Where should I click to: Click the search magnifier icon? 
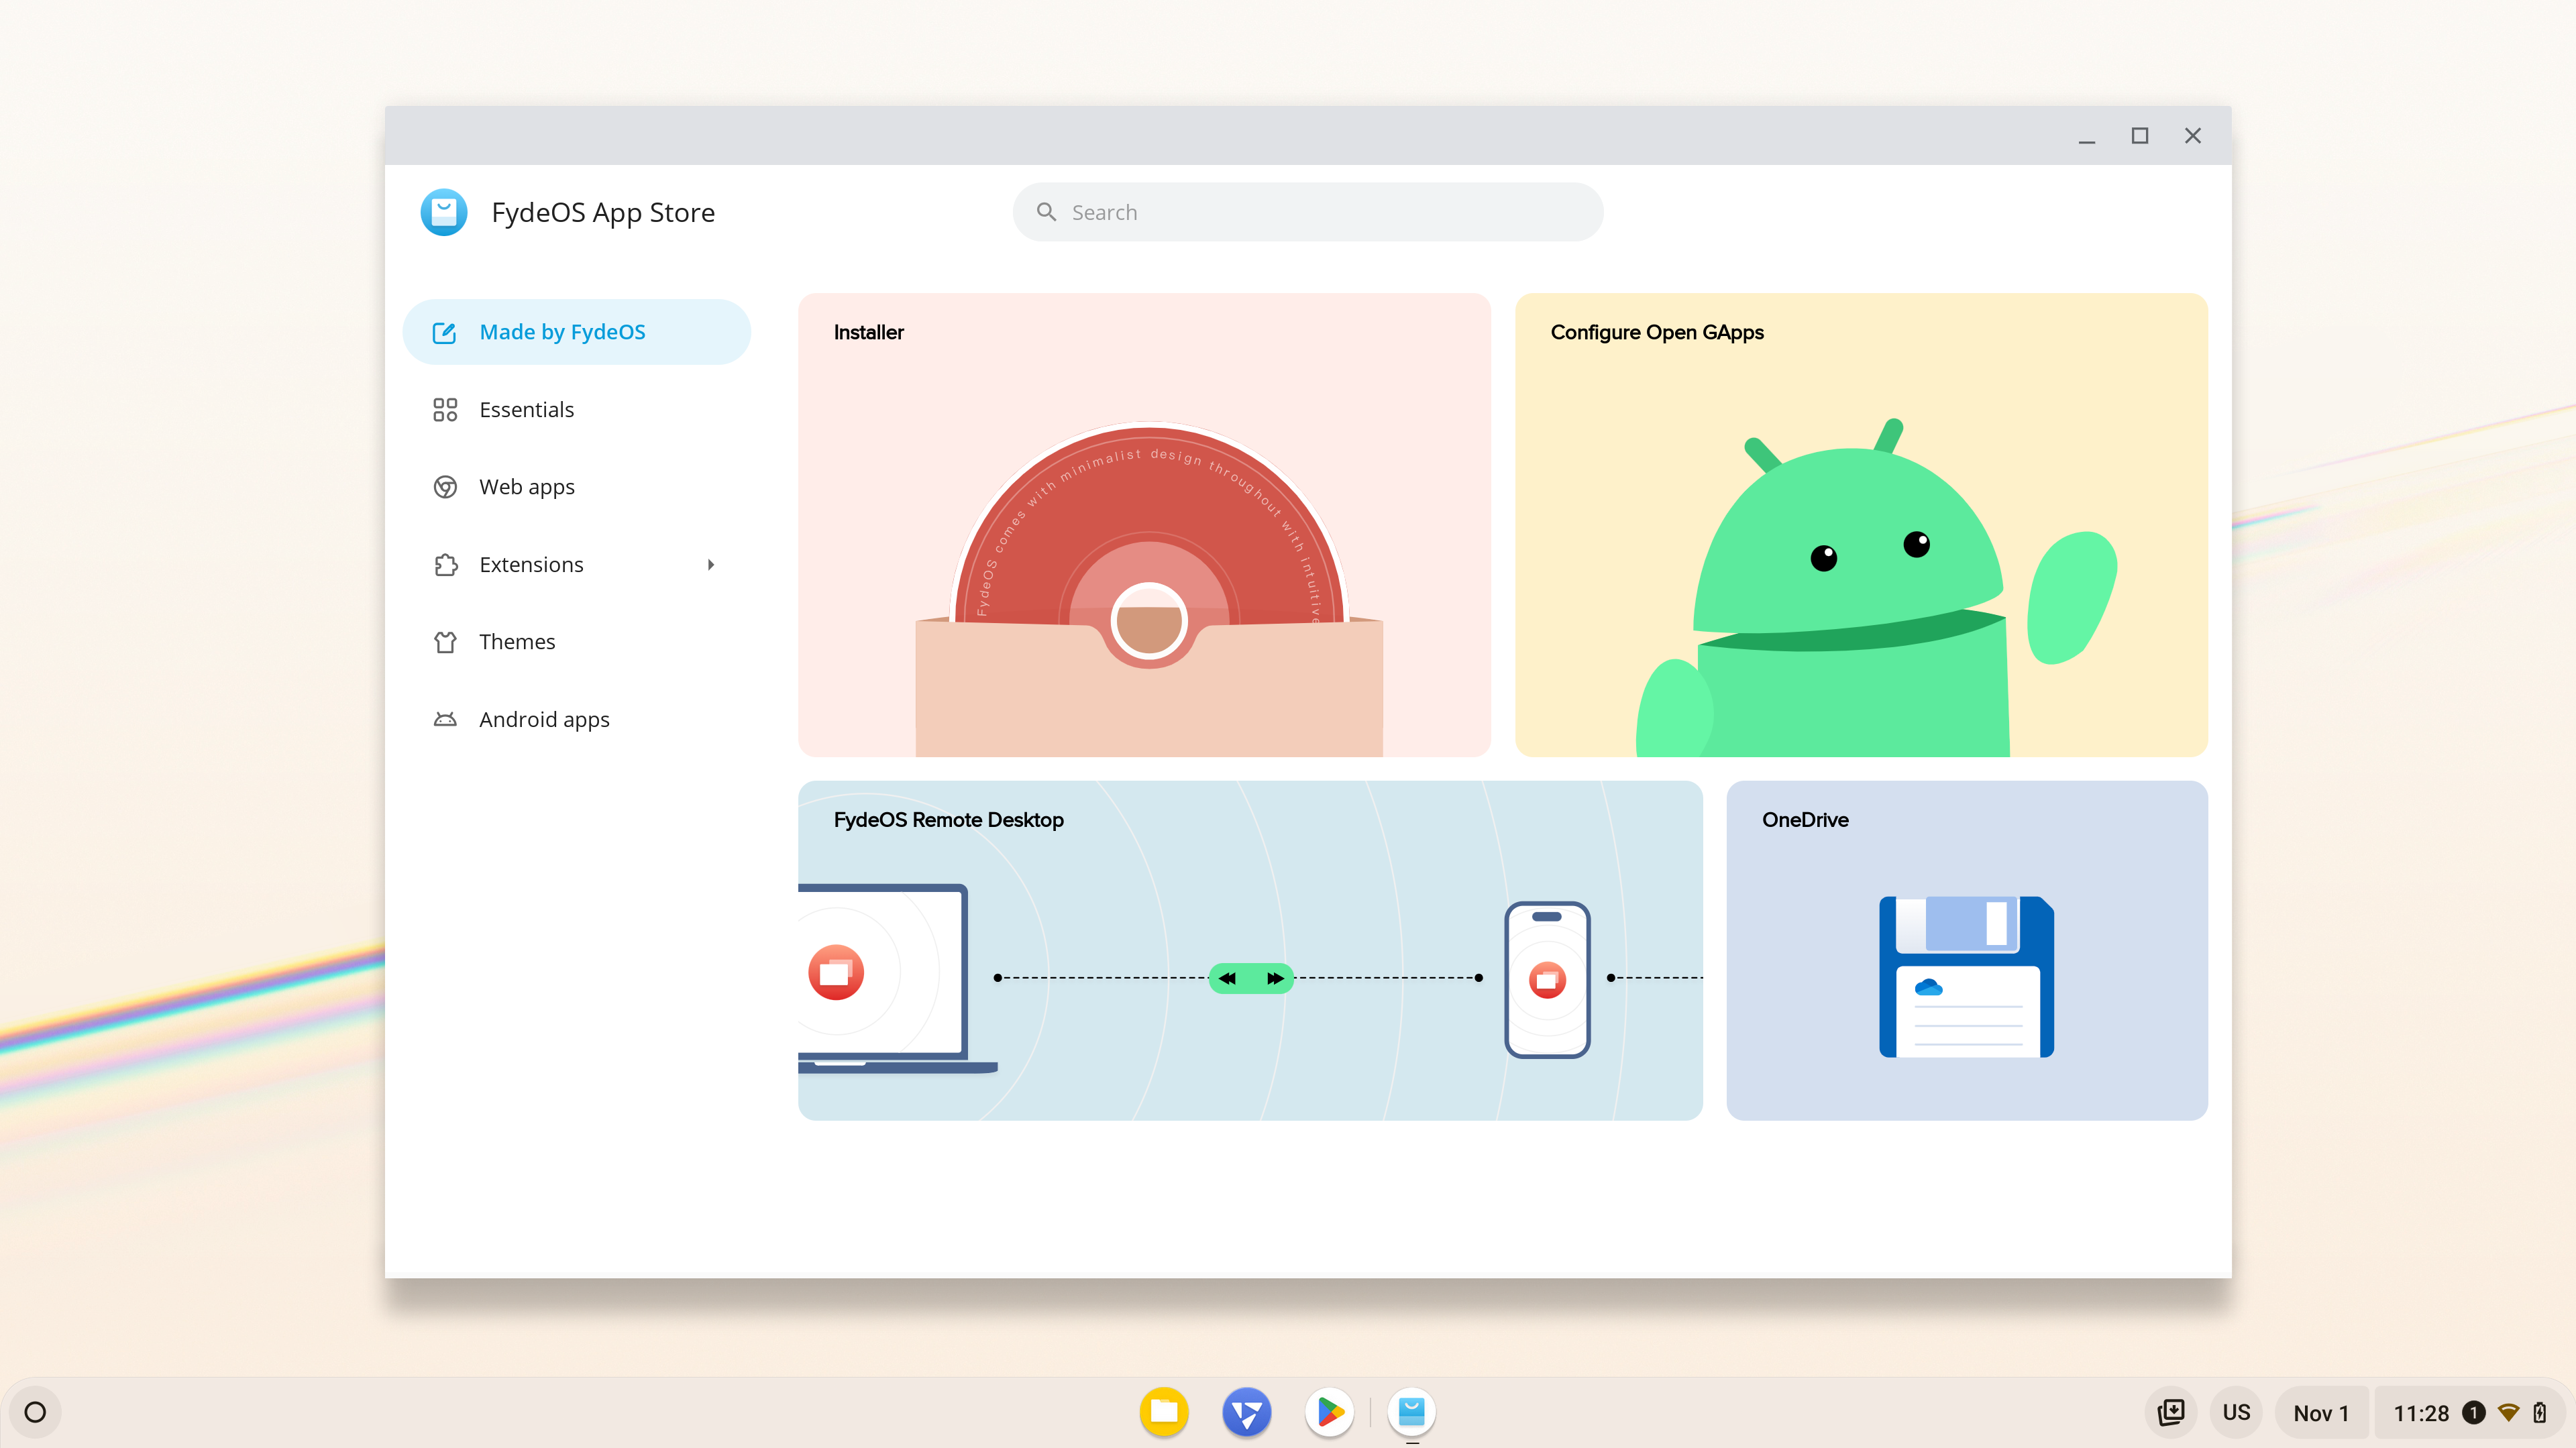pyautogui.click(x=1046, y=212)
